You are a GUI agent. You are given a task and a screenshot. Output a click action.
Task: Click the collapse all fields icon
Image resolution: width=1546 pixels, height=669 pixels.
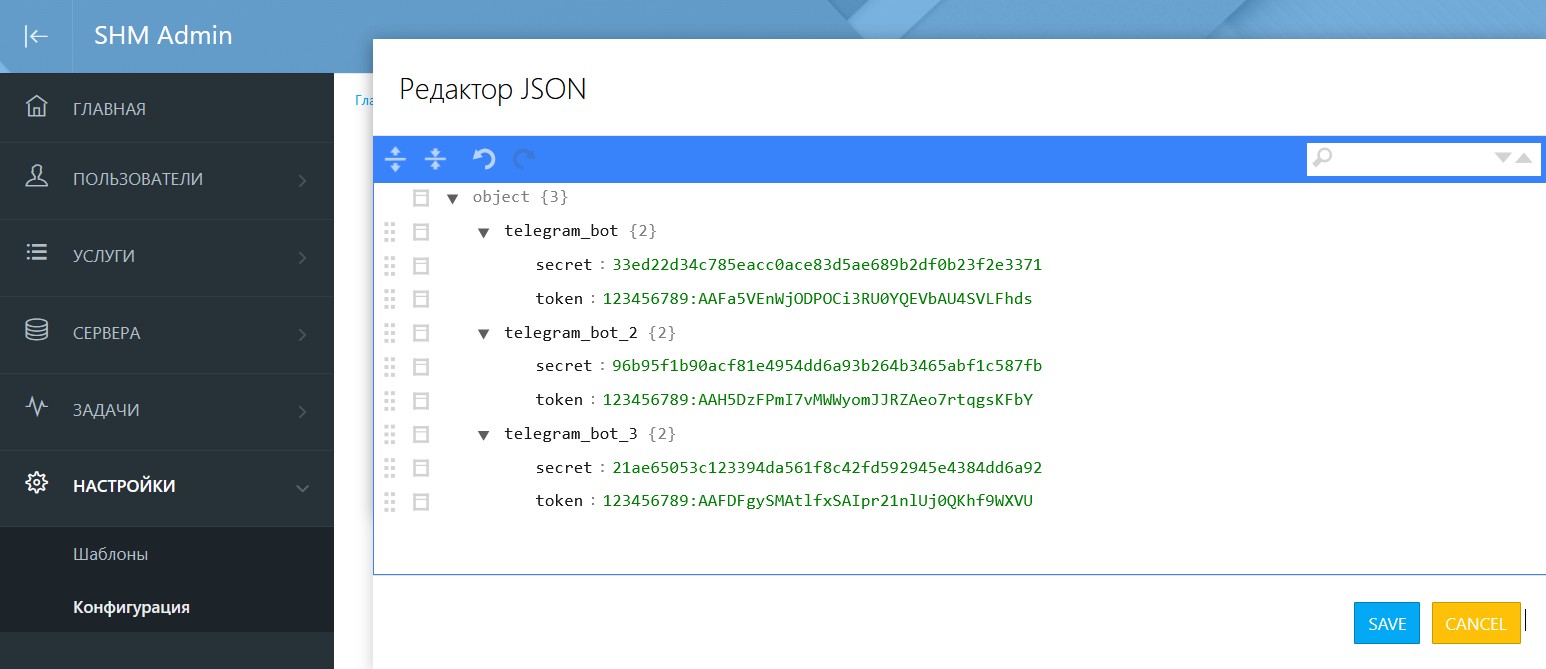tap(435, 159)
